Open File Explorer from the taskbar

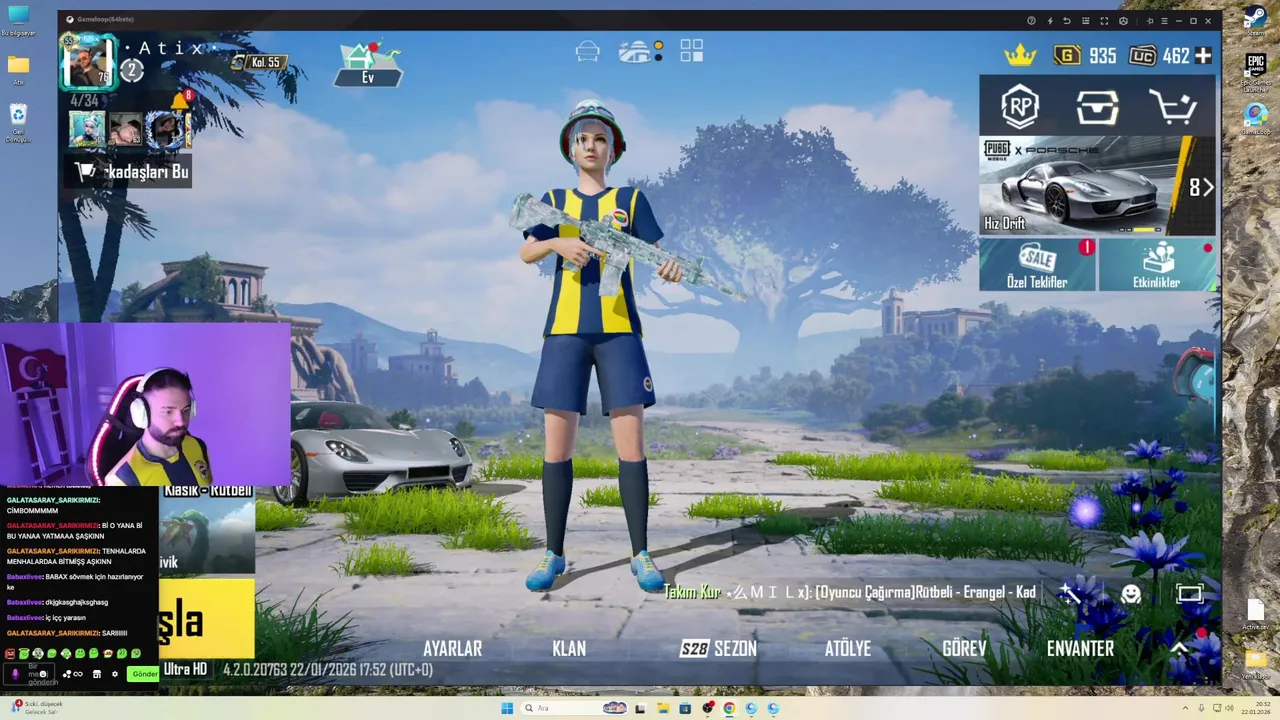point(662,708)
